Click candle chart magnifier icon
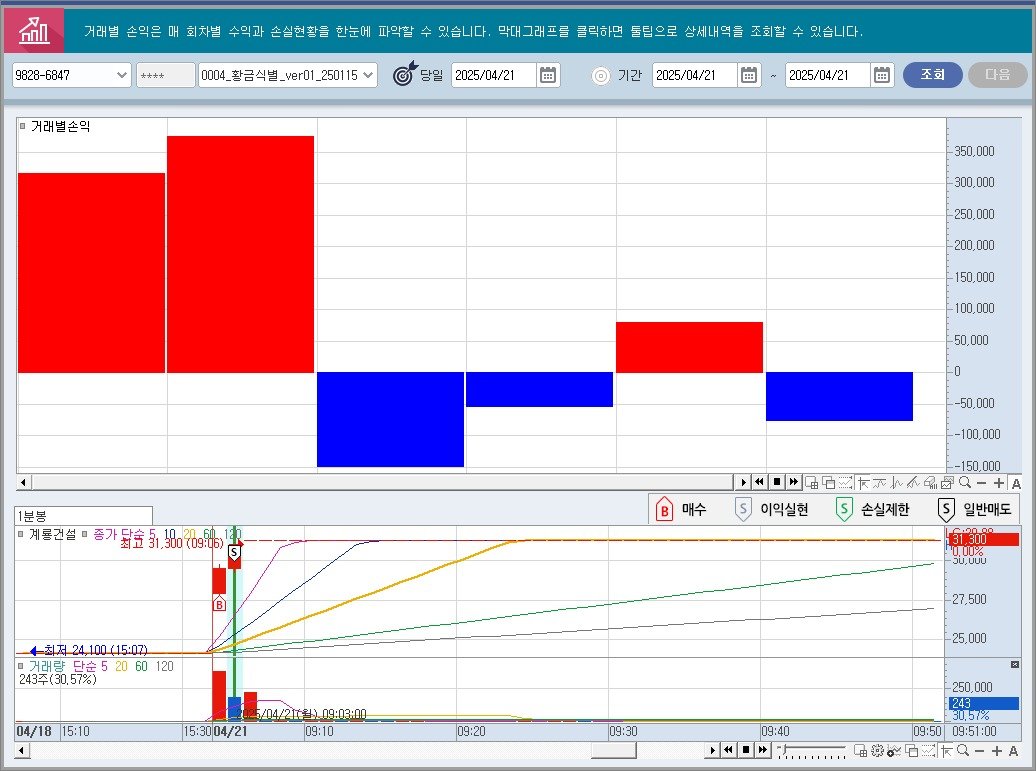This screenshot has width=1036, height=771. point(963,751)
